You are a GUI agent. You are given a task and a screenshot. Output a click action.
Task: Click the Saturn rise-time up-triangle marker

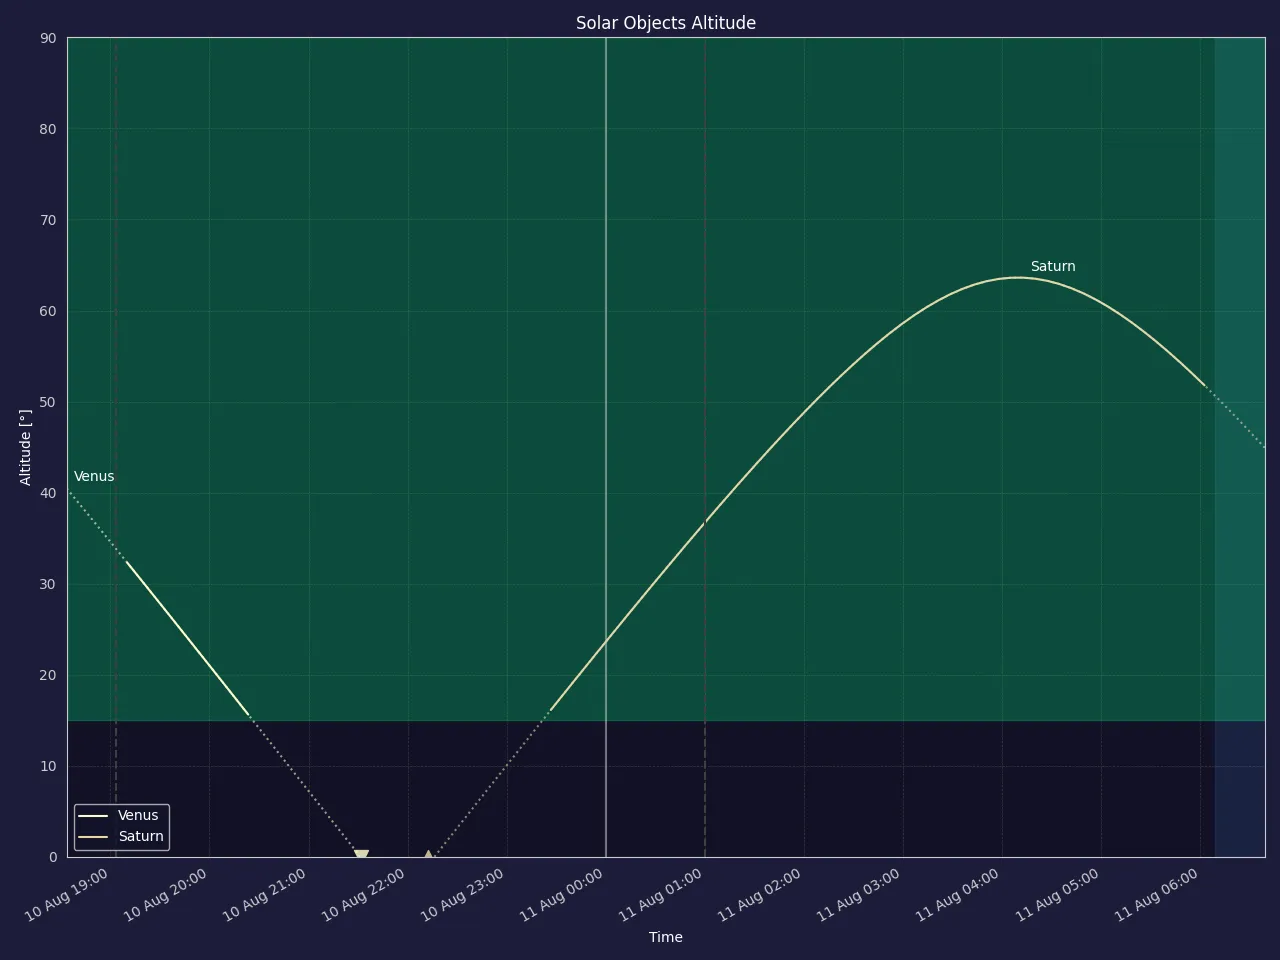click(428, 856)
